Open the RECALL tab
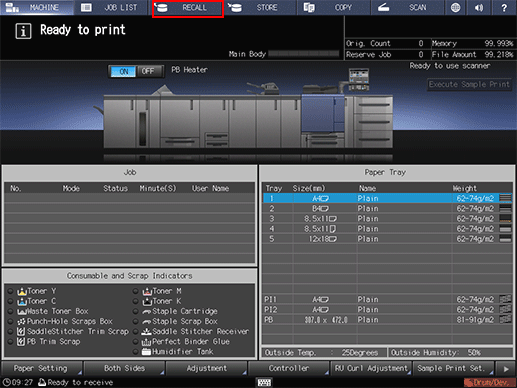The height and width of the screenshot is (388, 517). coord(188,8)
